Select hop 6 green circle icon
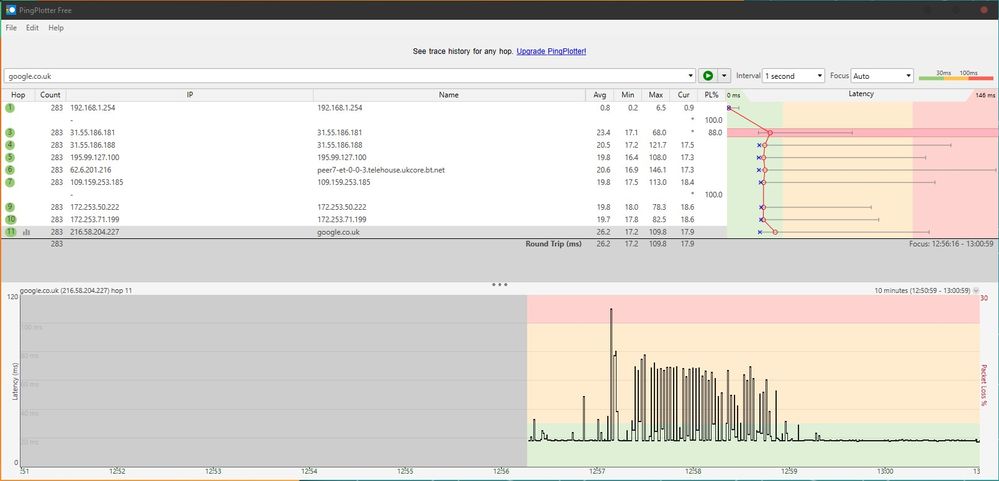Viewport: 999px width, 481px height. (x=10, y=170)
